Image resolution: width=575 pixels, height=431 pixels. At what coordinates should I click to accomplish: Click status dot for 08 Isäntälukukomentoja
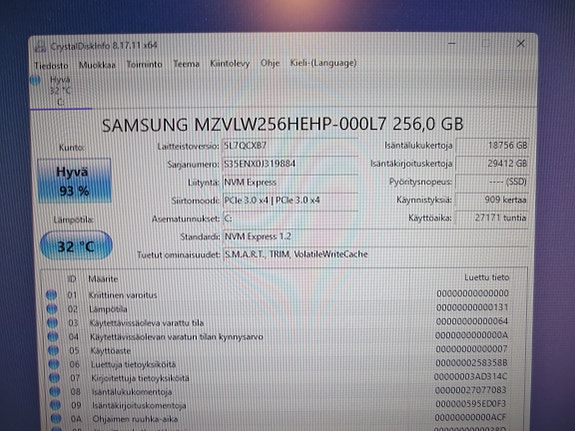55,392
